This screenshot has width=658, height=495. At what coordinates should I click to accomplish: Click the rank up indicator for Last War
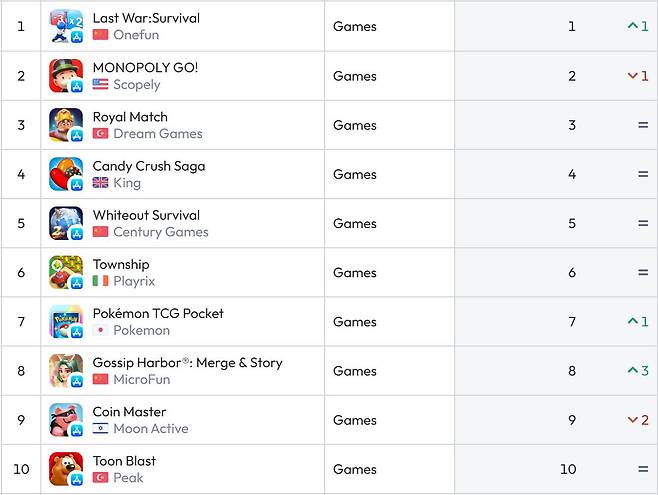click(x=638, y=26)
